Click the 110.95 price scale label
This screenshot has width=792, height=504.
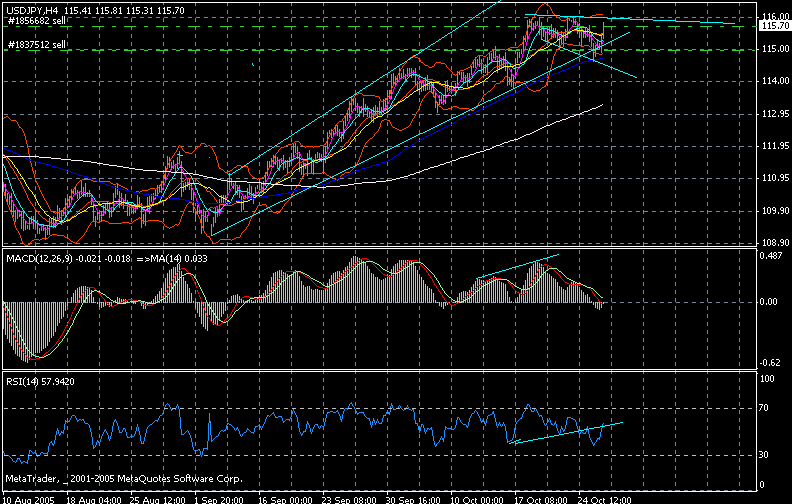[x=775, y=178]
